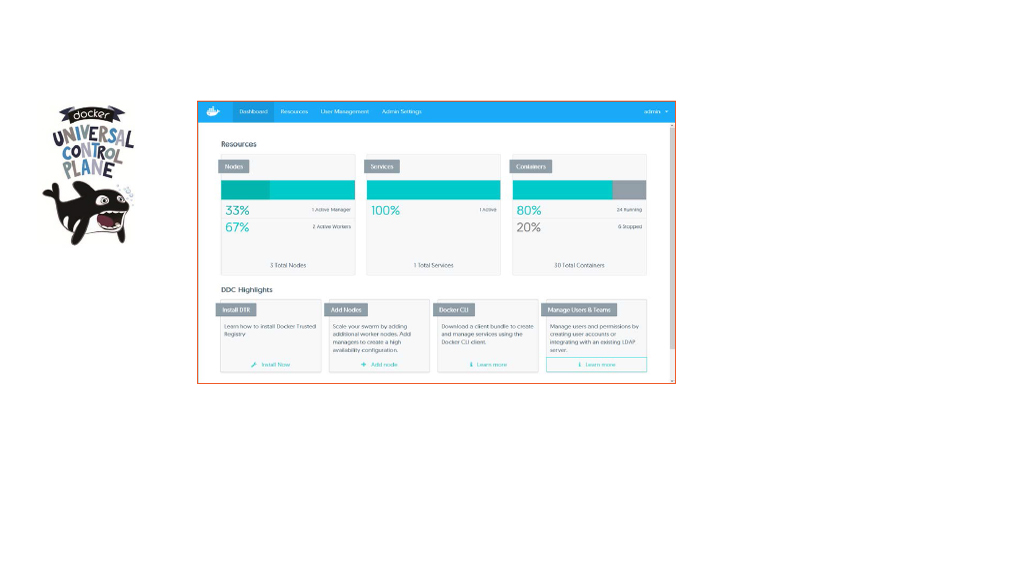Click the Services resource label
Screen dimensions: 1024x576
click(x=381, y=167)
